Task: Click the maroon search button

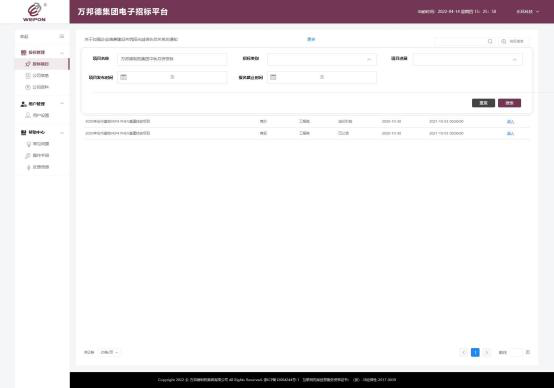Action: (x=509, y=103)
